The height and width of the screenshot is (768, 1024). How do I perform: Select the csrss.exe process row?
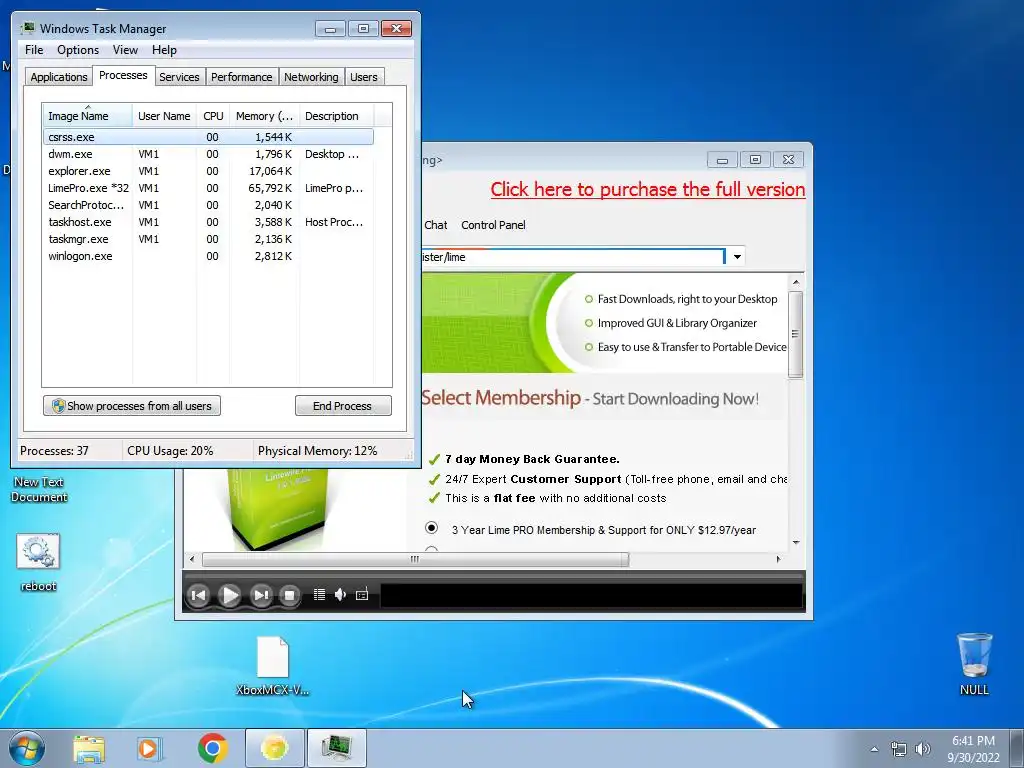pyautogui.click(x=208, y=137)
